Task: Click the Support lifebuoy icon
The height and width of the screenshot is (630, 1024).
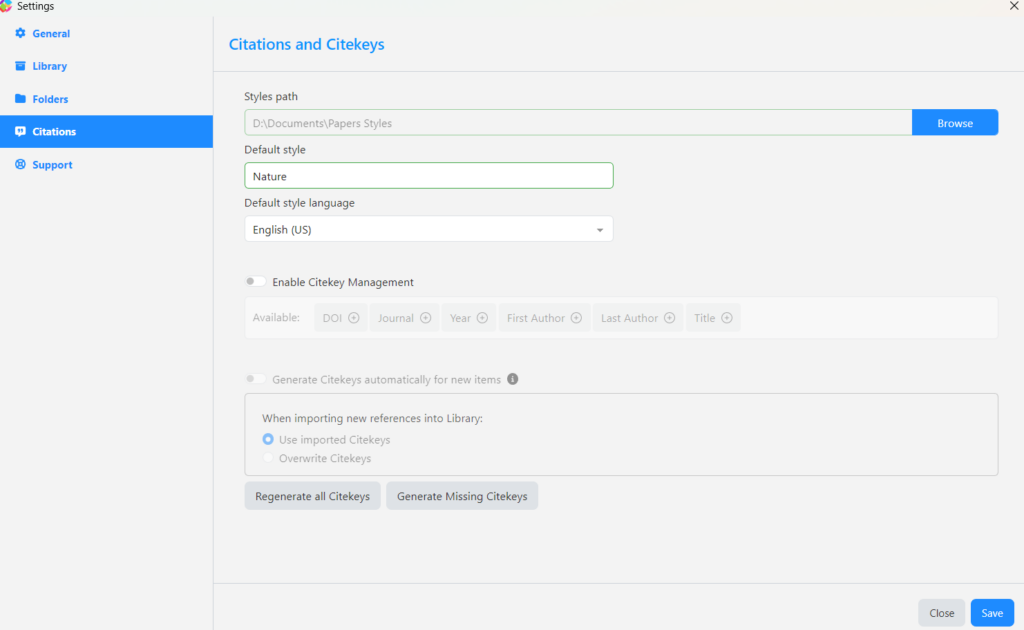Action: (20, 165)
